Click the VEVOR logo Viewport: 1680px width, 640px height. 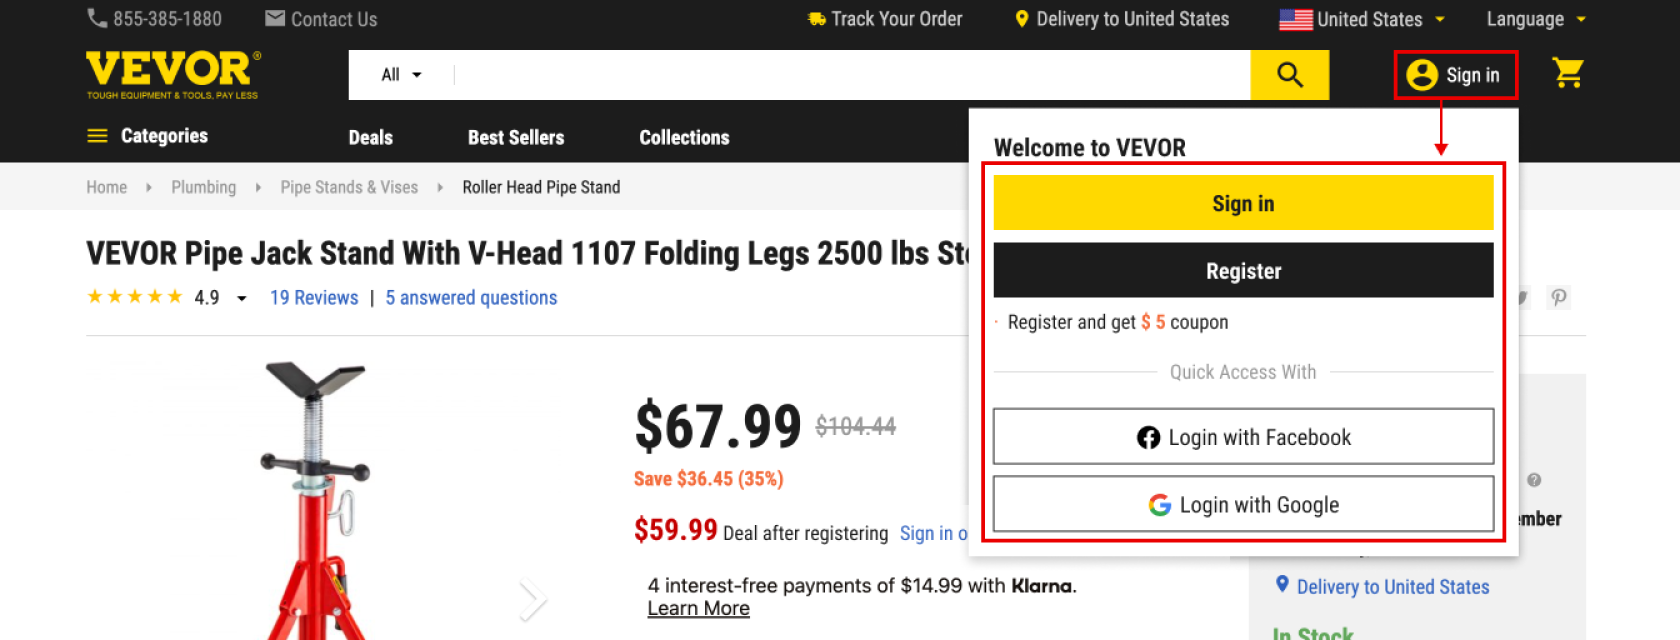(x=173, y=75)
